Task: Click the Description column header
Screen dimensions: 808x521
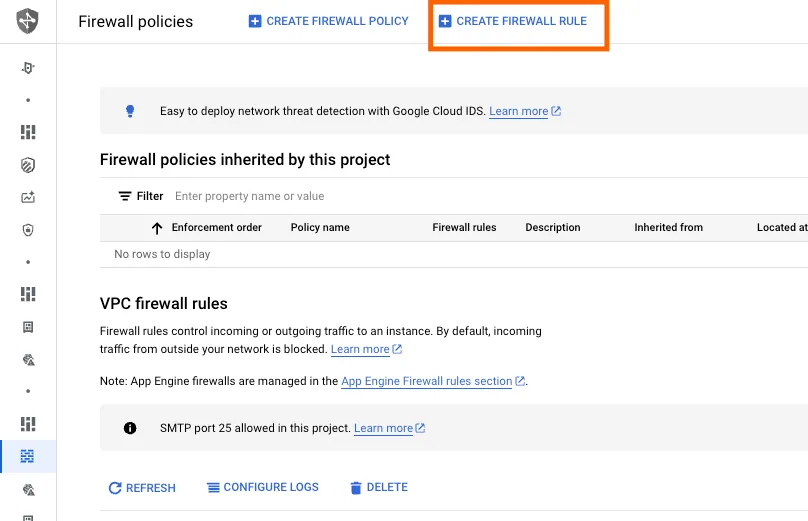Action: 552,227
